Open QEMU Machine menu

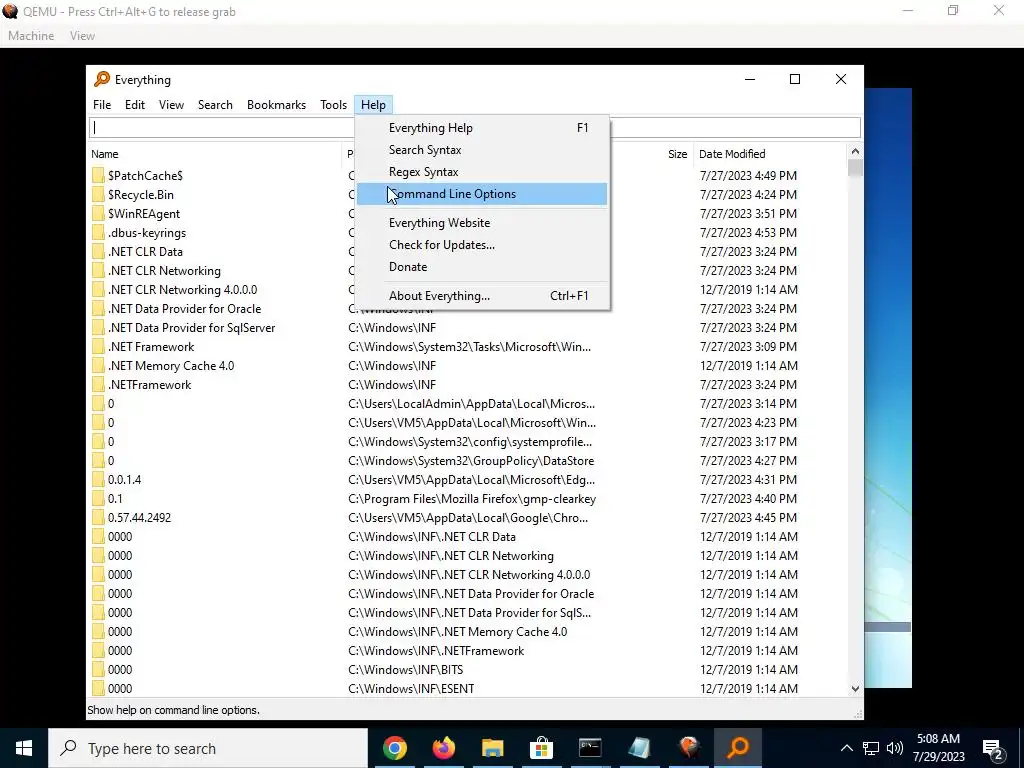pos(31,36)
